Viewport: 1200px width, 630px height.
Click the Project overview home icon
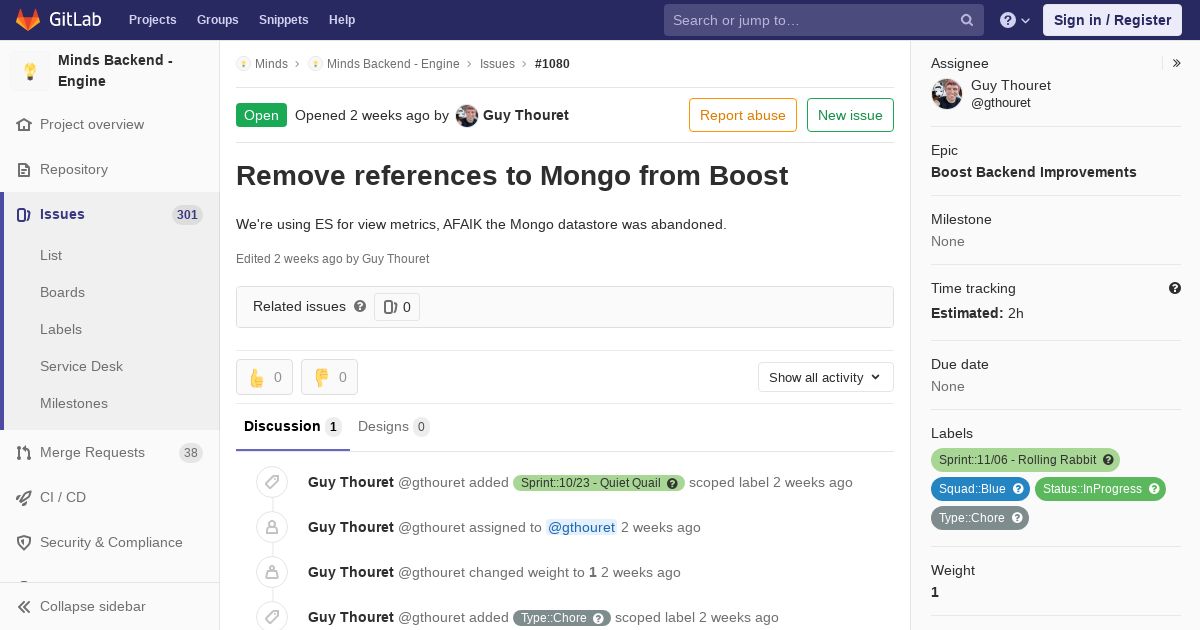(x=24, y=125)
